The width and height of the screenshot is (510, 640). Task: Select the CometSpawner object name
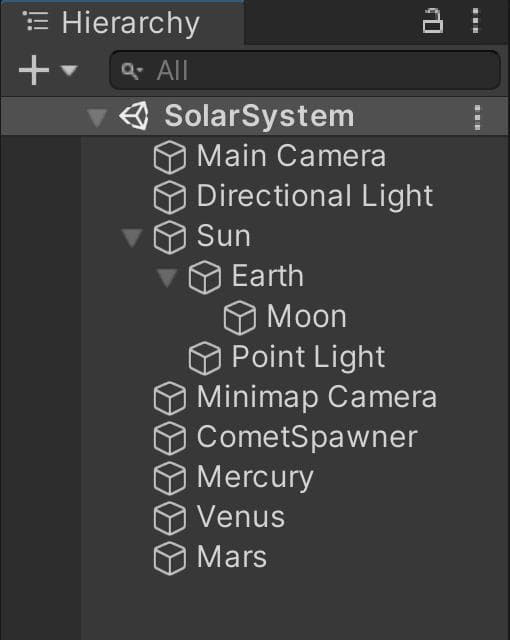tap(307, 438)
